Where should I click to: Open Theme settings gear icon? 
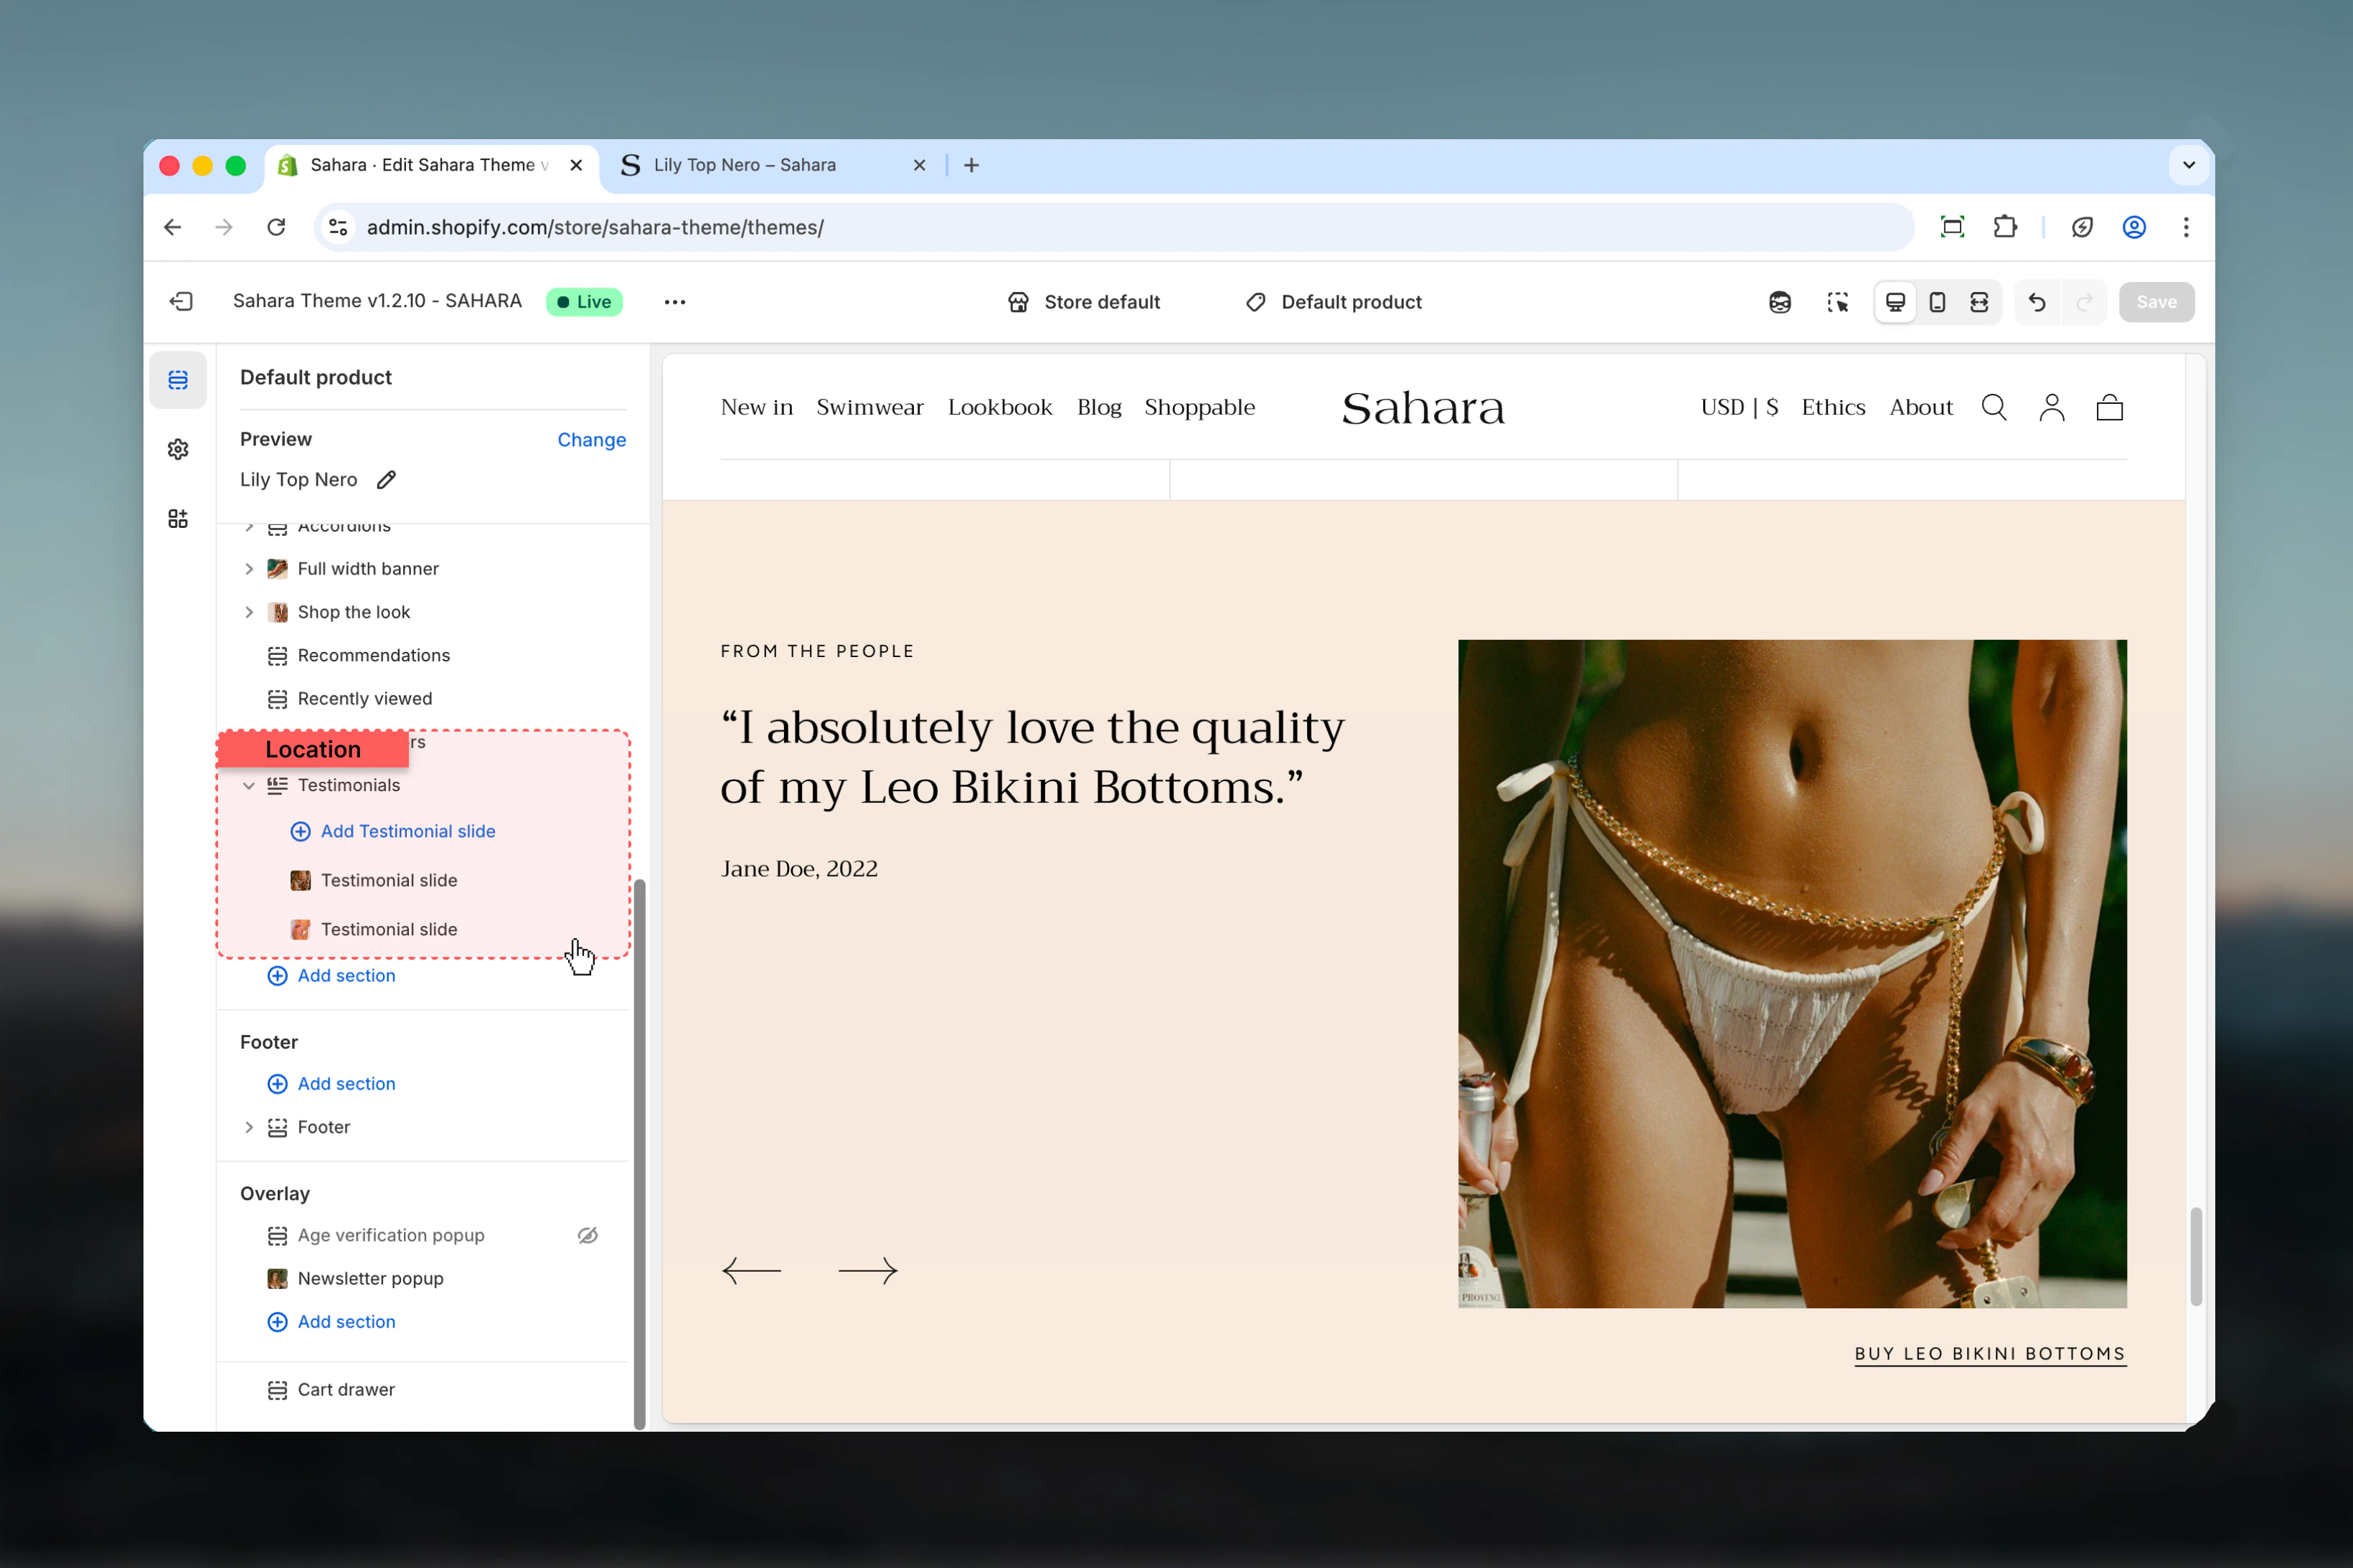(178, 449)
